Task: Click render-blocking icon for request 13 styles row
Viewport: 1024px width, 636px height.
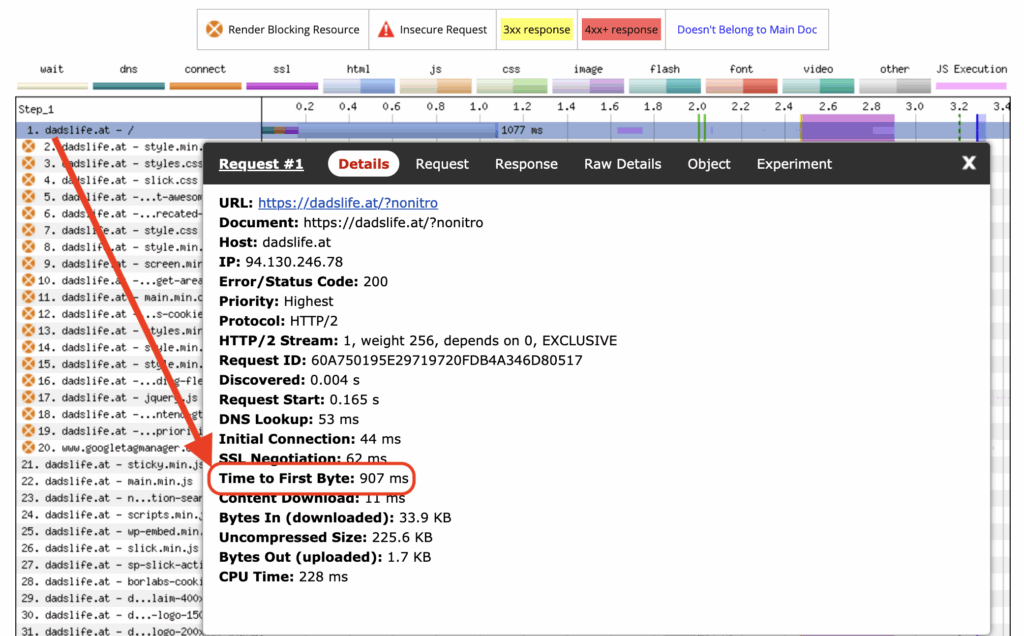Action: pyautogui.click(x=29, y=331)
